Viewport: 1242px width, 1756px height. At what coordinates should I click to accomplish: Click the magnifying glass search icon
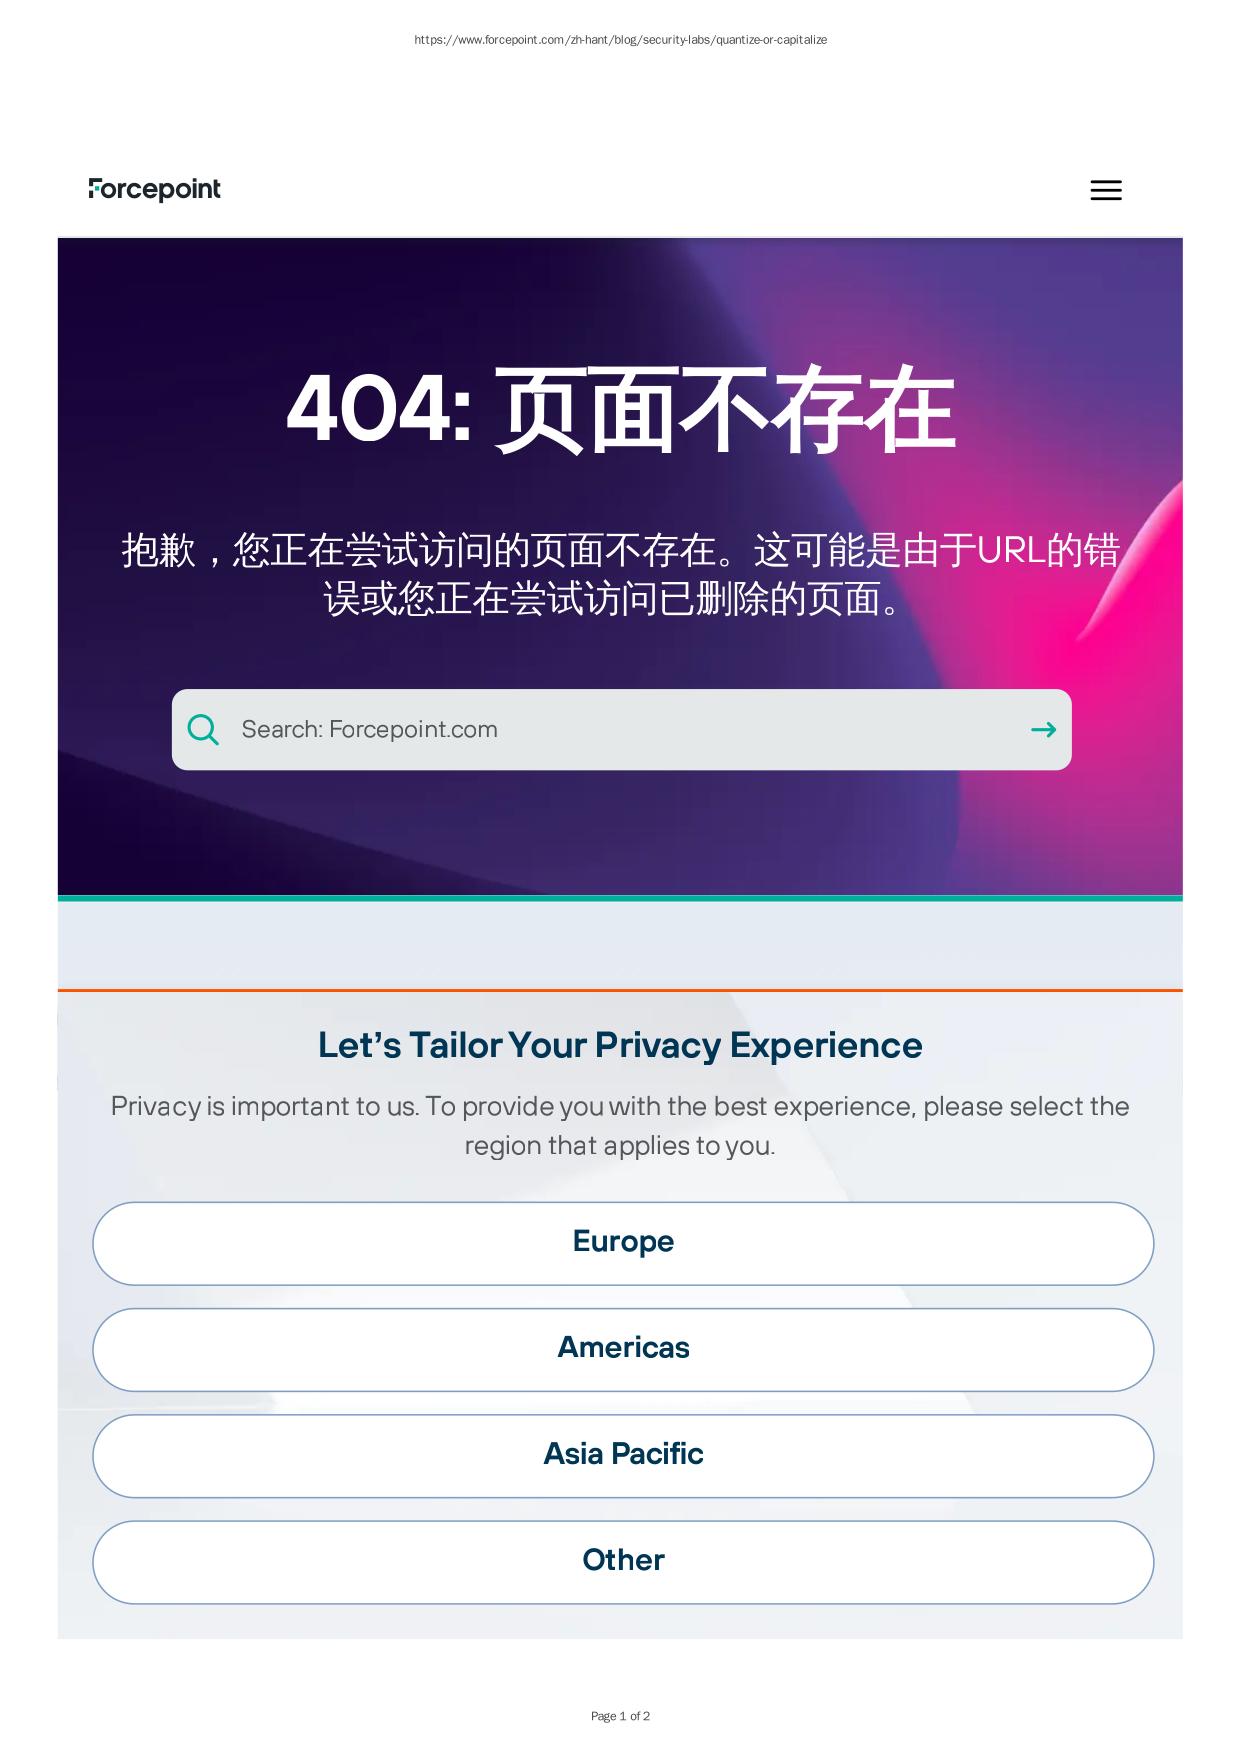click(203, 730)
